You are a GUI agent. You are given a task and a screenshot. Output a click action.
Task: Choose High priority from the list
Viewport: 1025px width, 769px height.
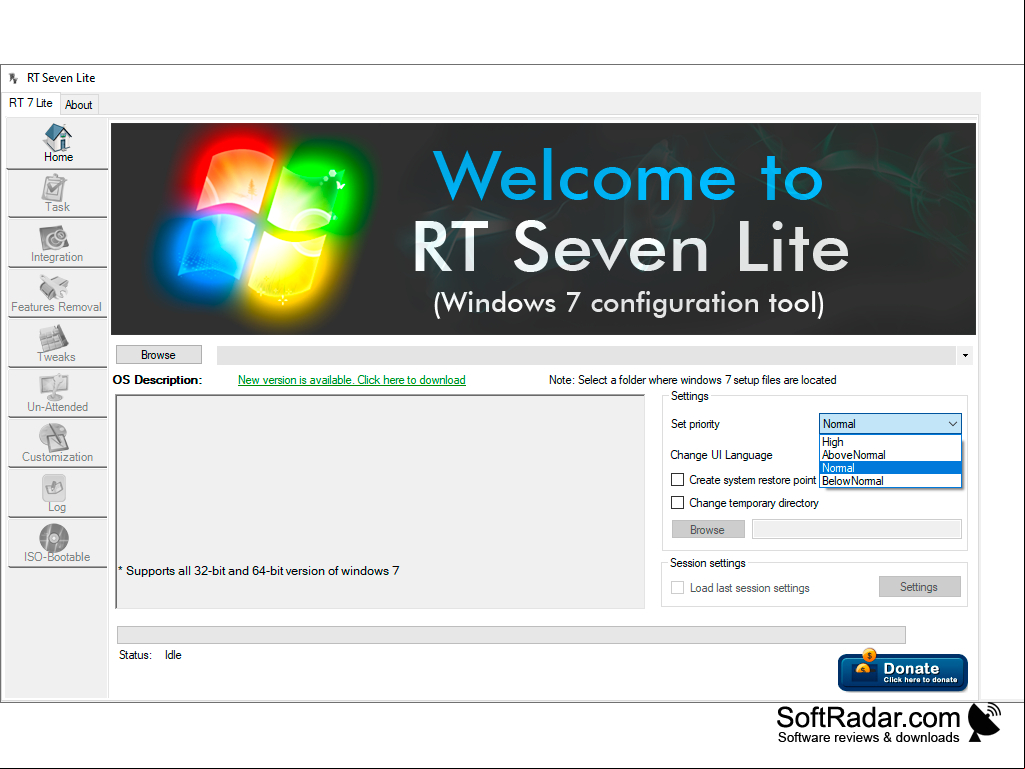pyautogui.click(x=890, y=442)
